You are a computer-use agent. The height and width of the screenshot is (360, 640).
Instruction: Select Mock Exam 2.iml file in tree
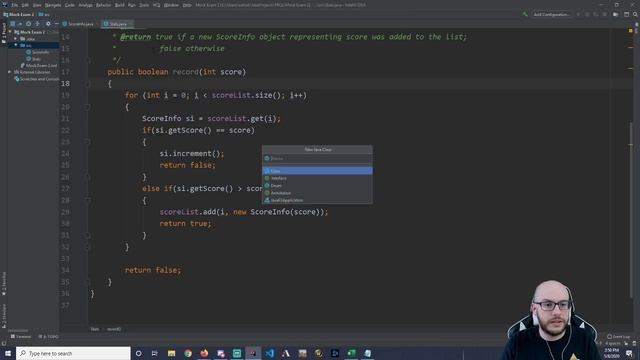pyautogui.click(x=39, y=65)
